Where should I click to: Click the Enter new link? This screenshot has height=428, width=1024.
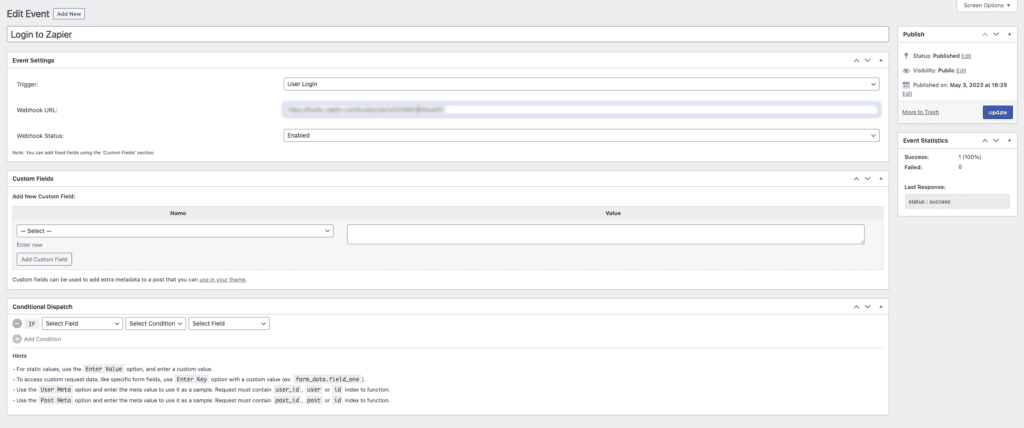pyautogui.click(x=29, y=244)
